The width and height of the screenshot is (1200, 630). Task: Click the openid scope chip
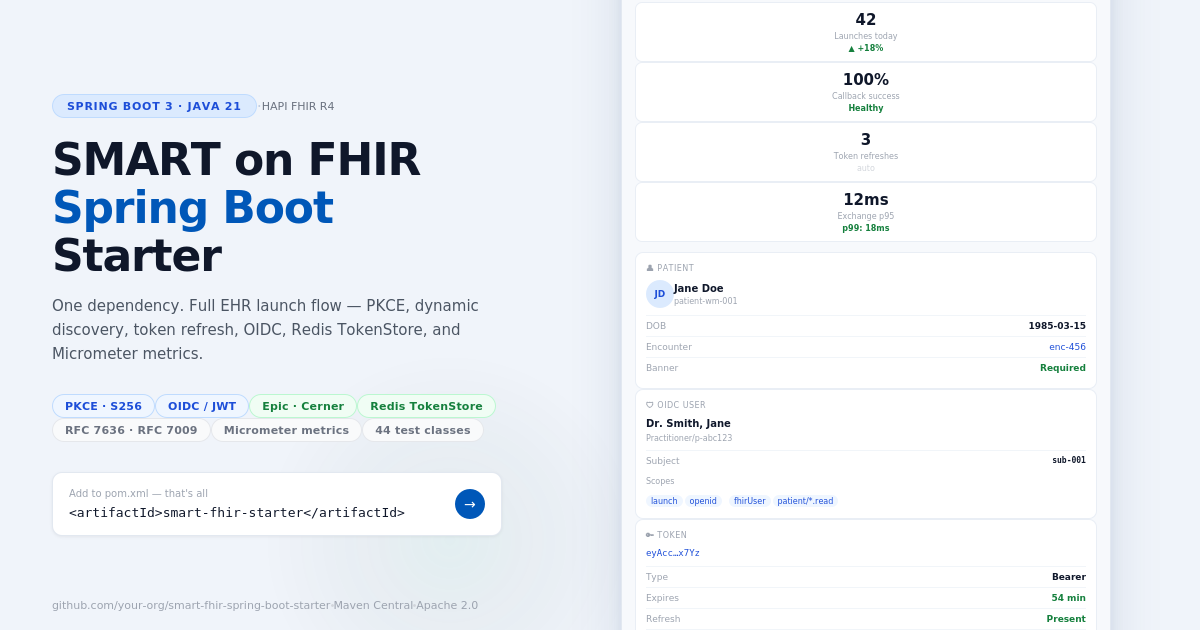[703, 501]
